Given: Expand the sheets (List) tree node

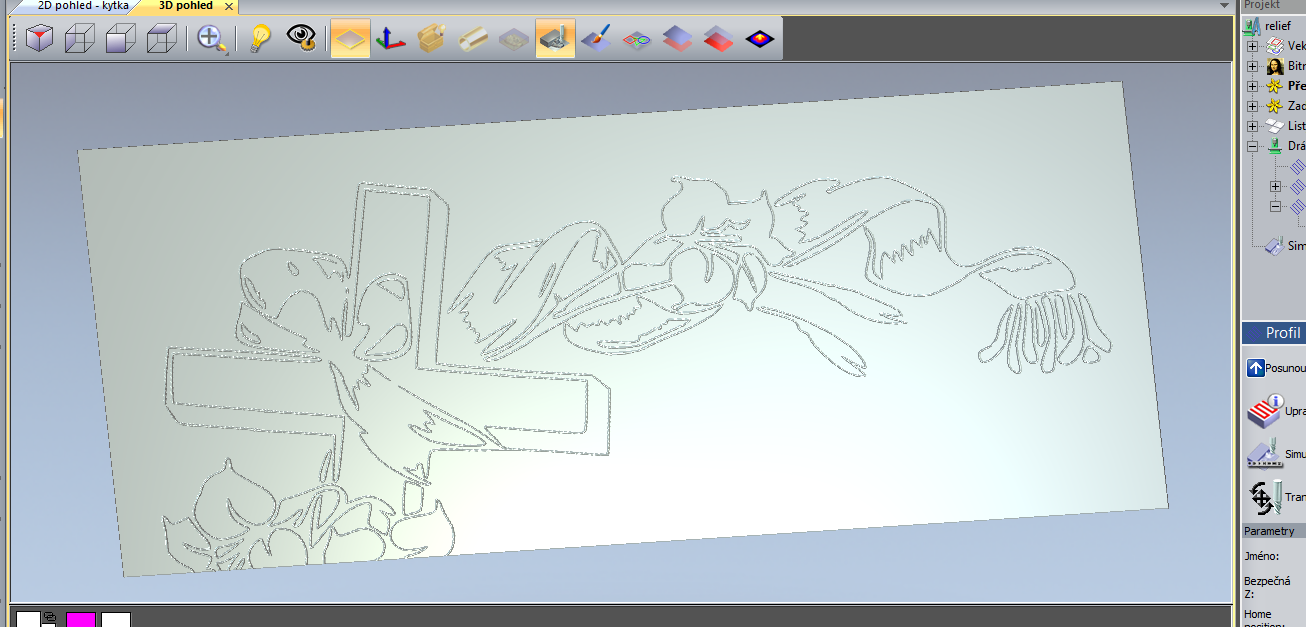Looking at the screenshot, I should 1252,126.
